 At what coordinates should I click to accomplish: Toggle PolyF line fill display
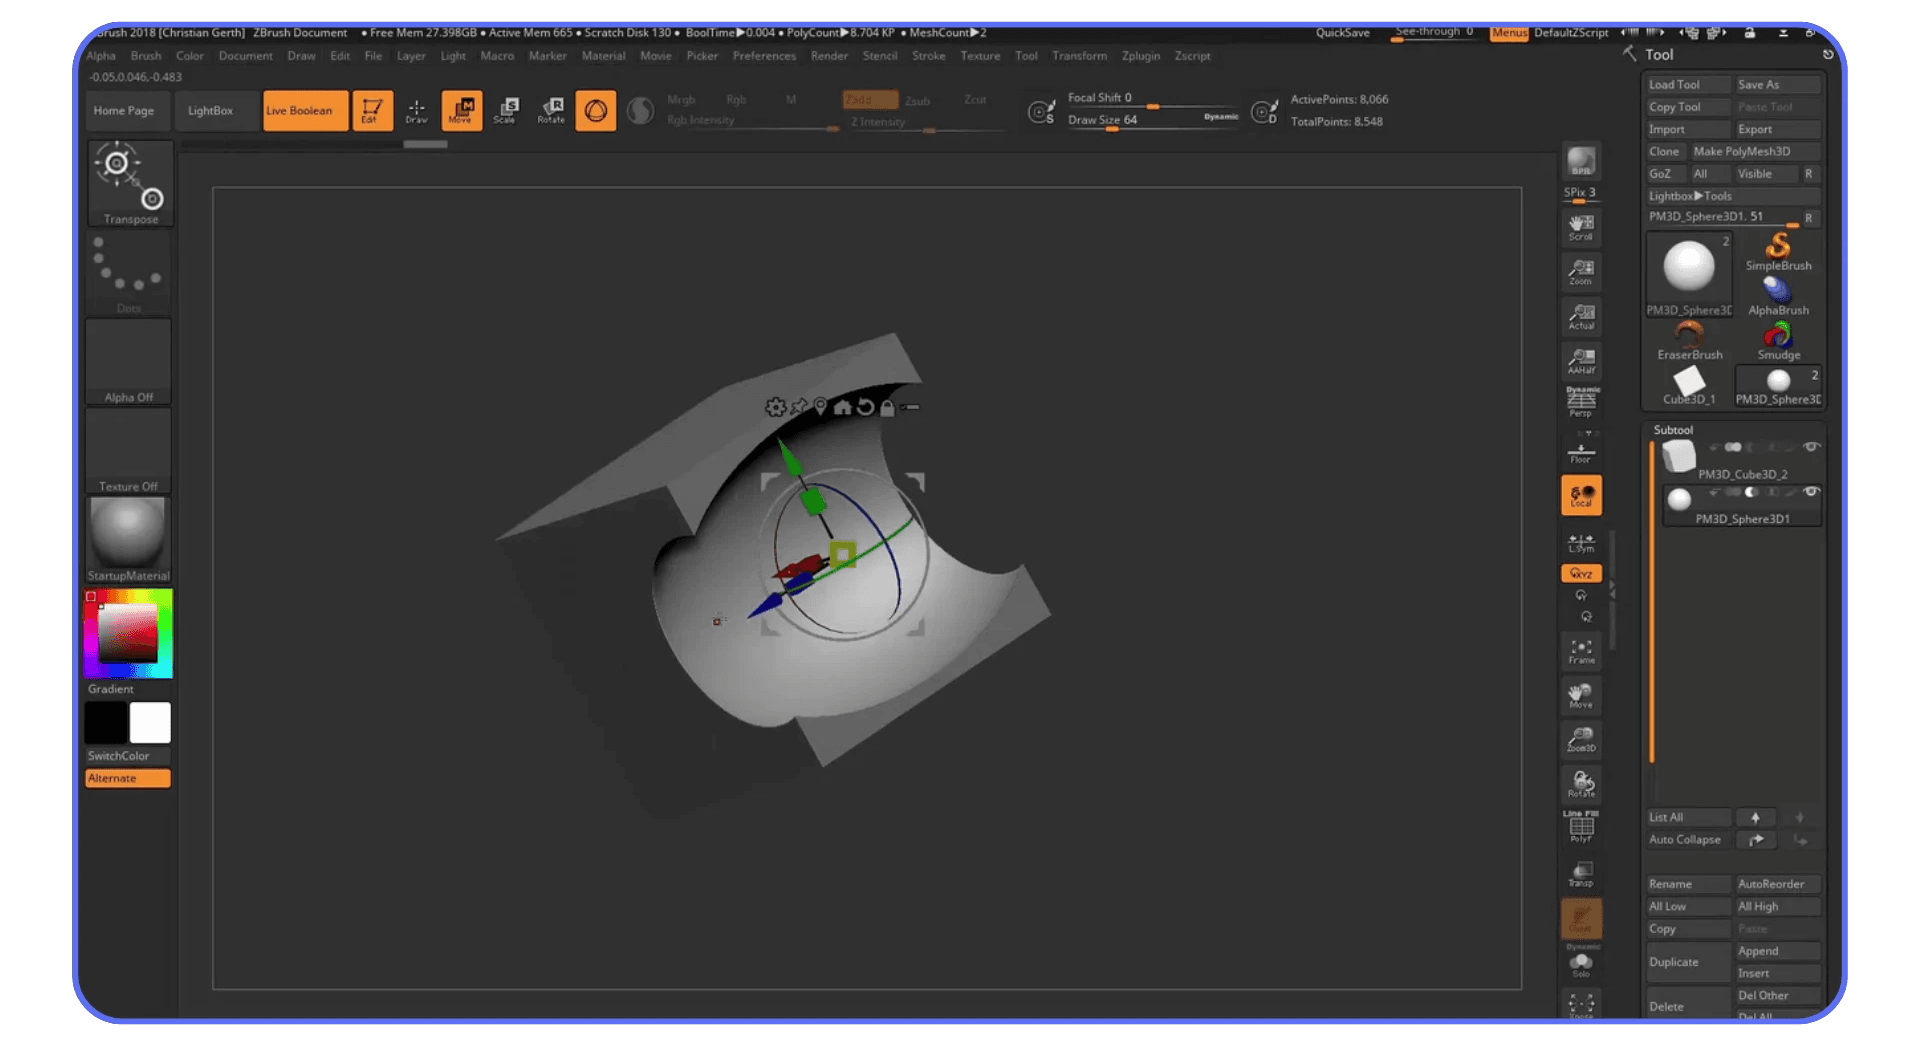click(1581, 827)
